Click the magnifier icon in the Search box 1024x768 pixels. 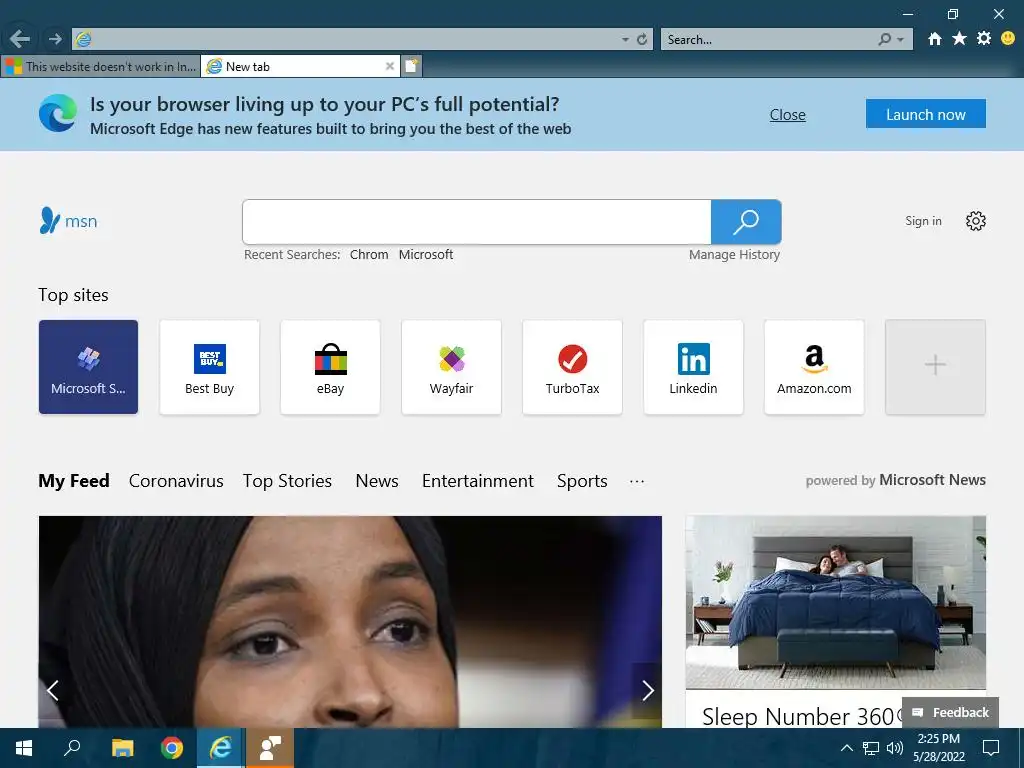[885, 39]
